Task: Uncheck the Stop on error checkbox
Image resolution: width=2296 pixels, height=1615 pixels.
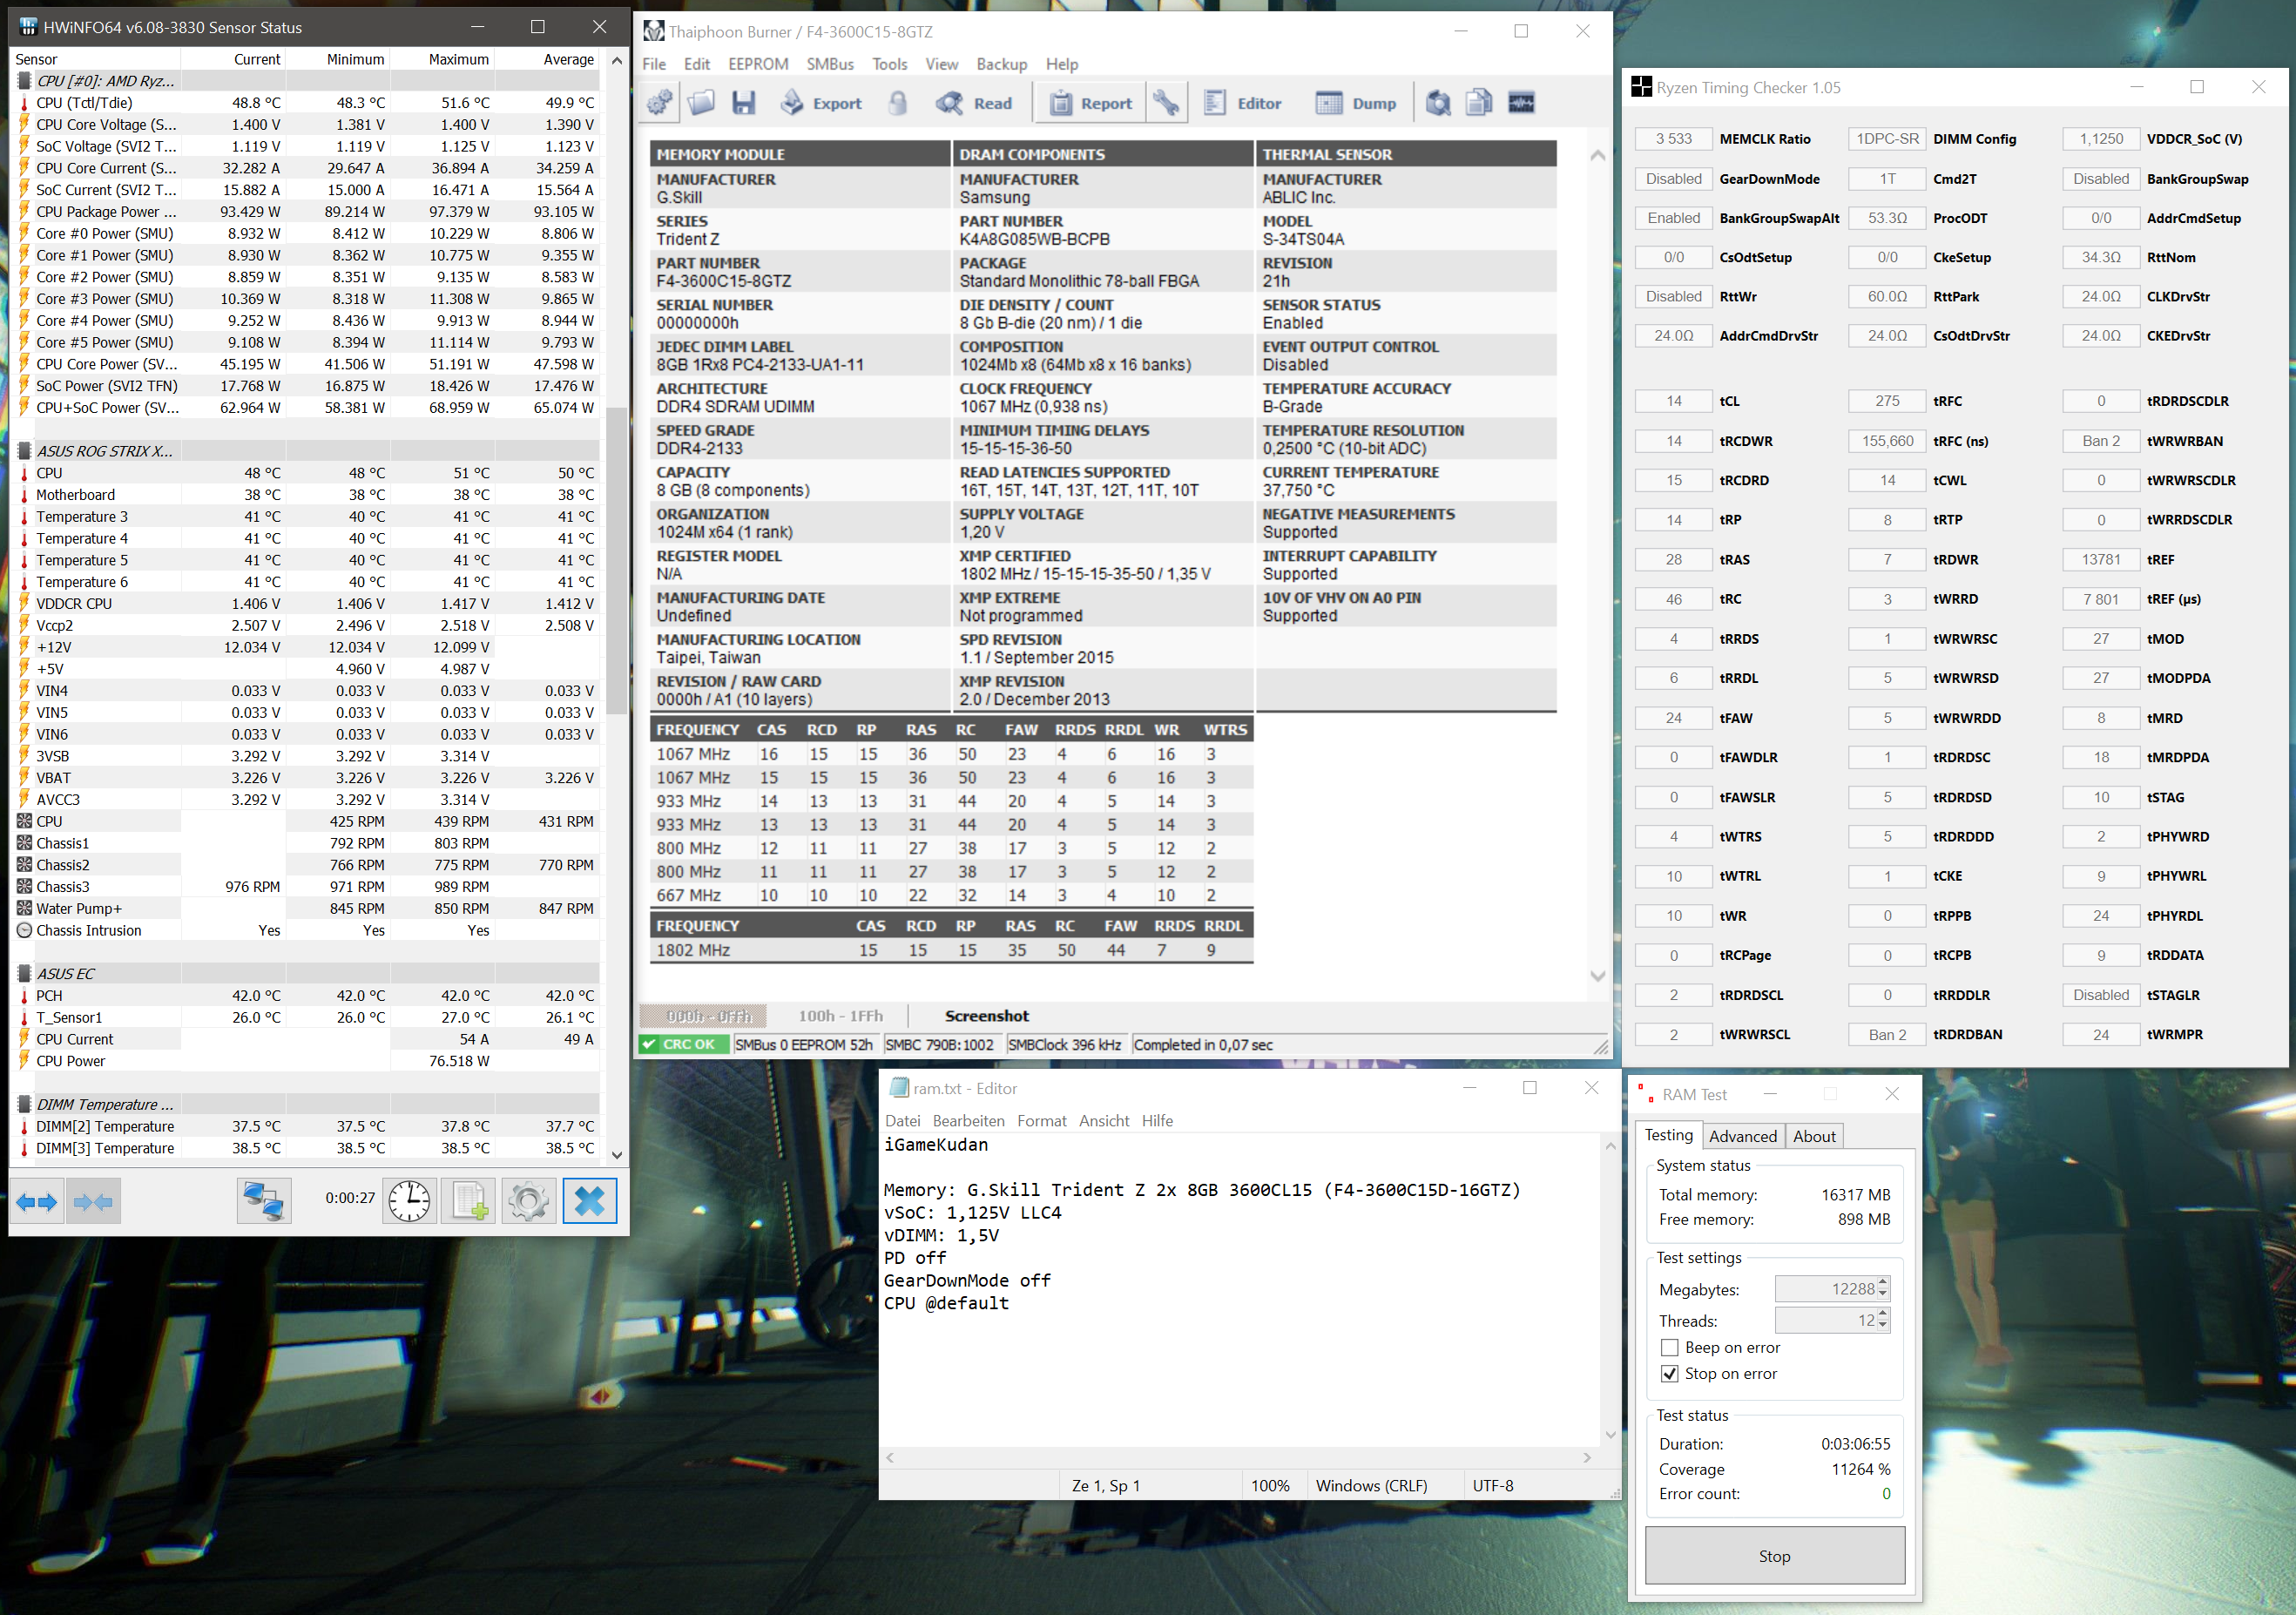Action: tap(1669, 1373)
